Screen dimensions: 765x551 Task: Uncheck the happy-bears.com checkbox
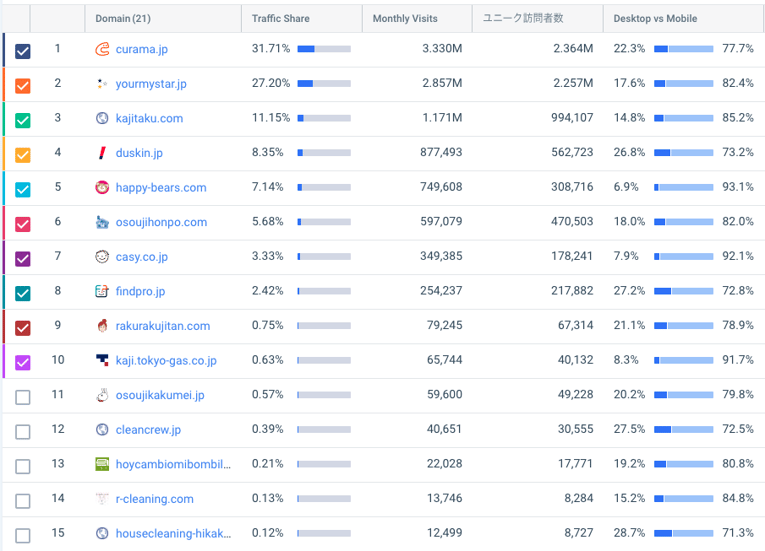22,190
